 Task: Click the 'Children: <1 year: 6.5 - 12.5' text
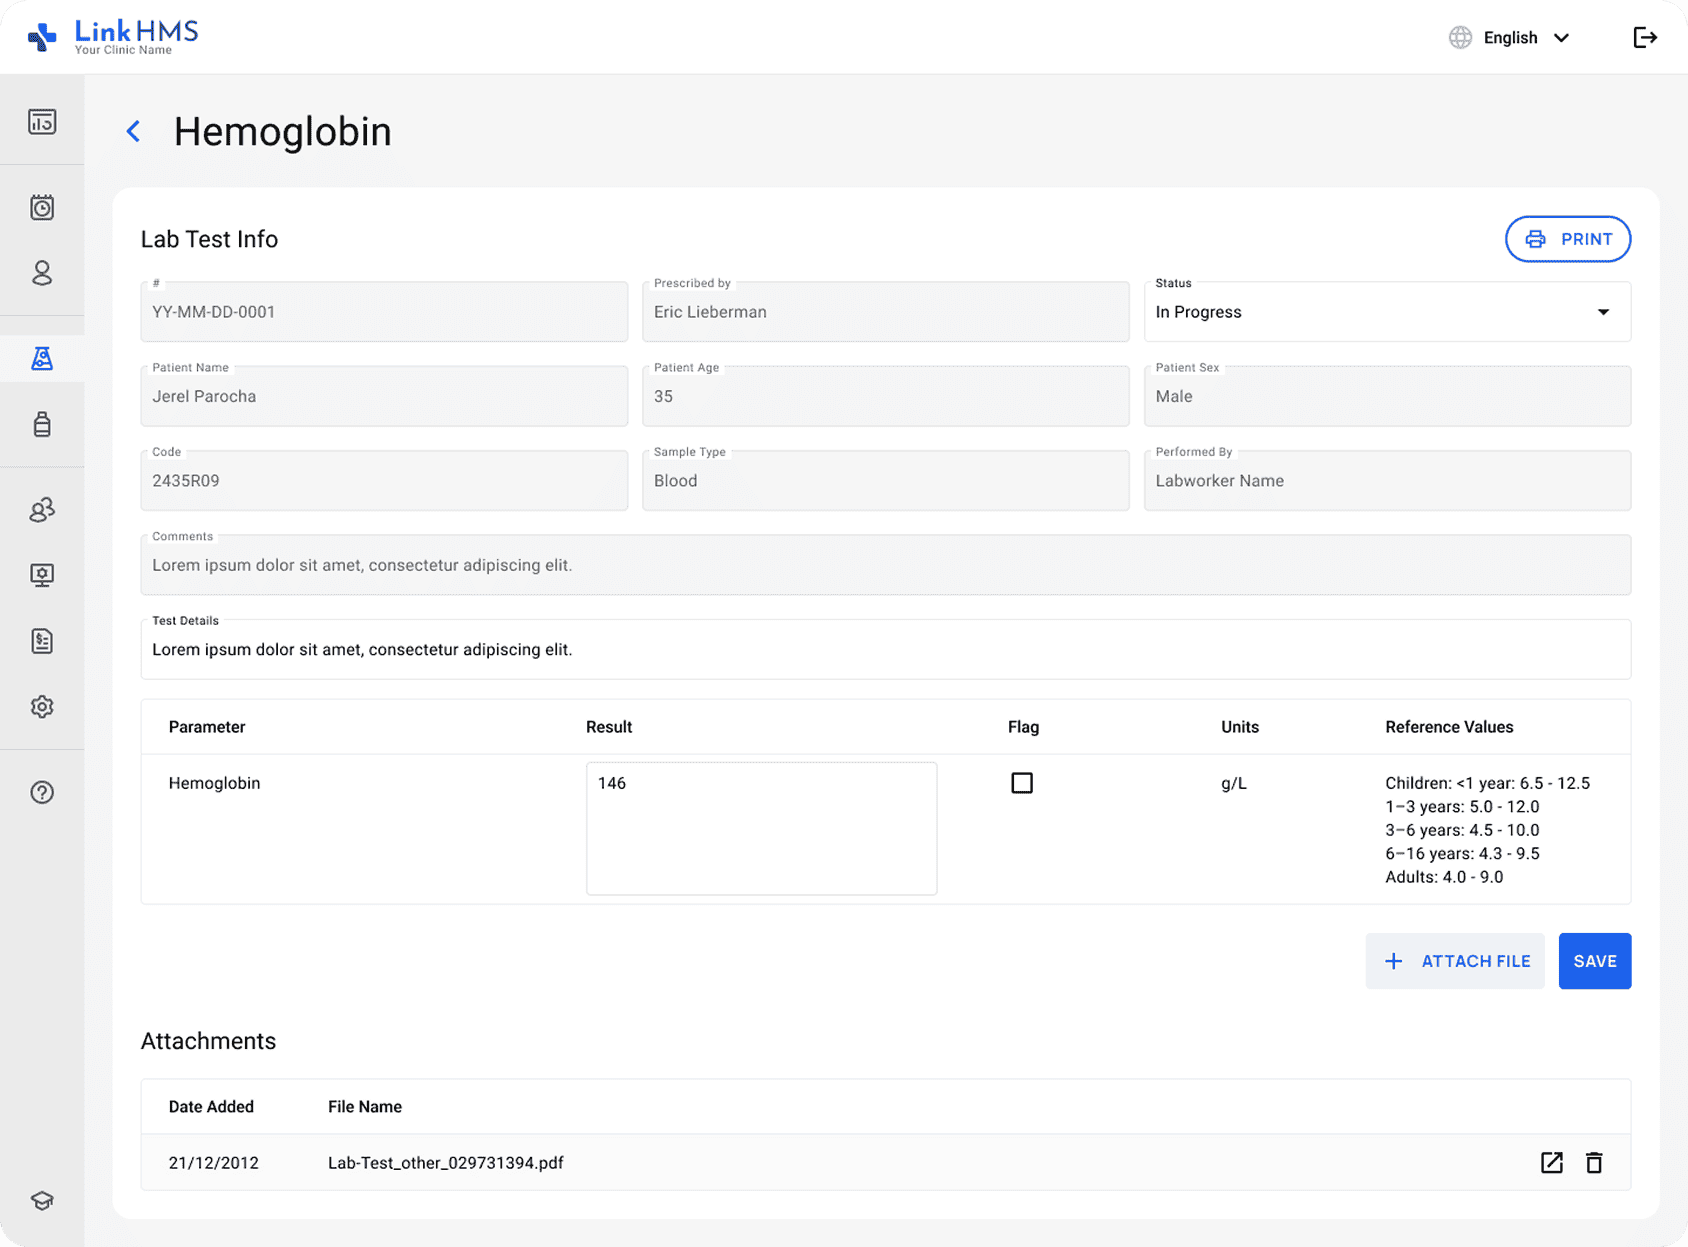click(x=1488, y=783)
